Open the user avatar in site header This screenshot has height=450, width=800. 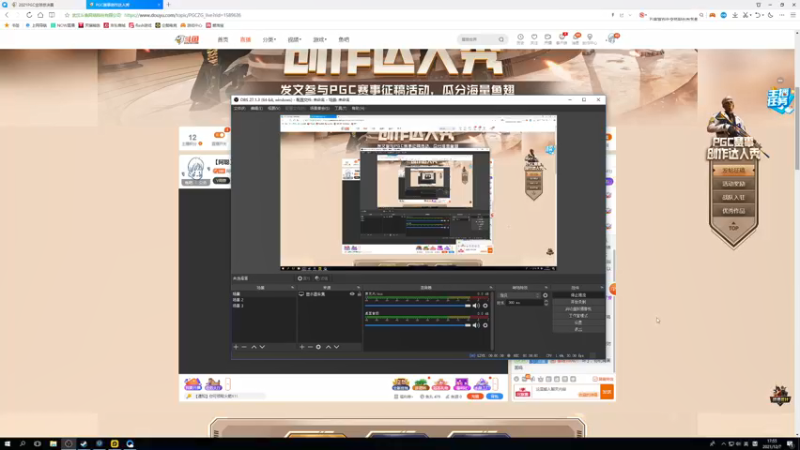(x=612, y=39)
